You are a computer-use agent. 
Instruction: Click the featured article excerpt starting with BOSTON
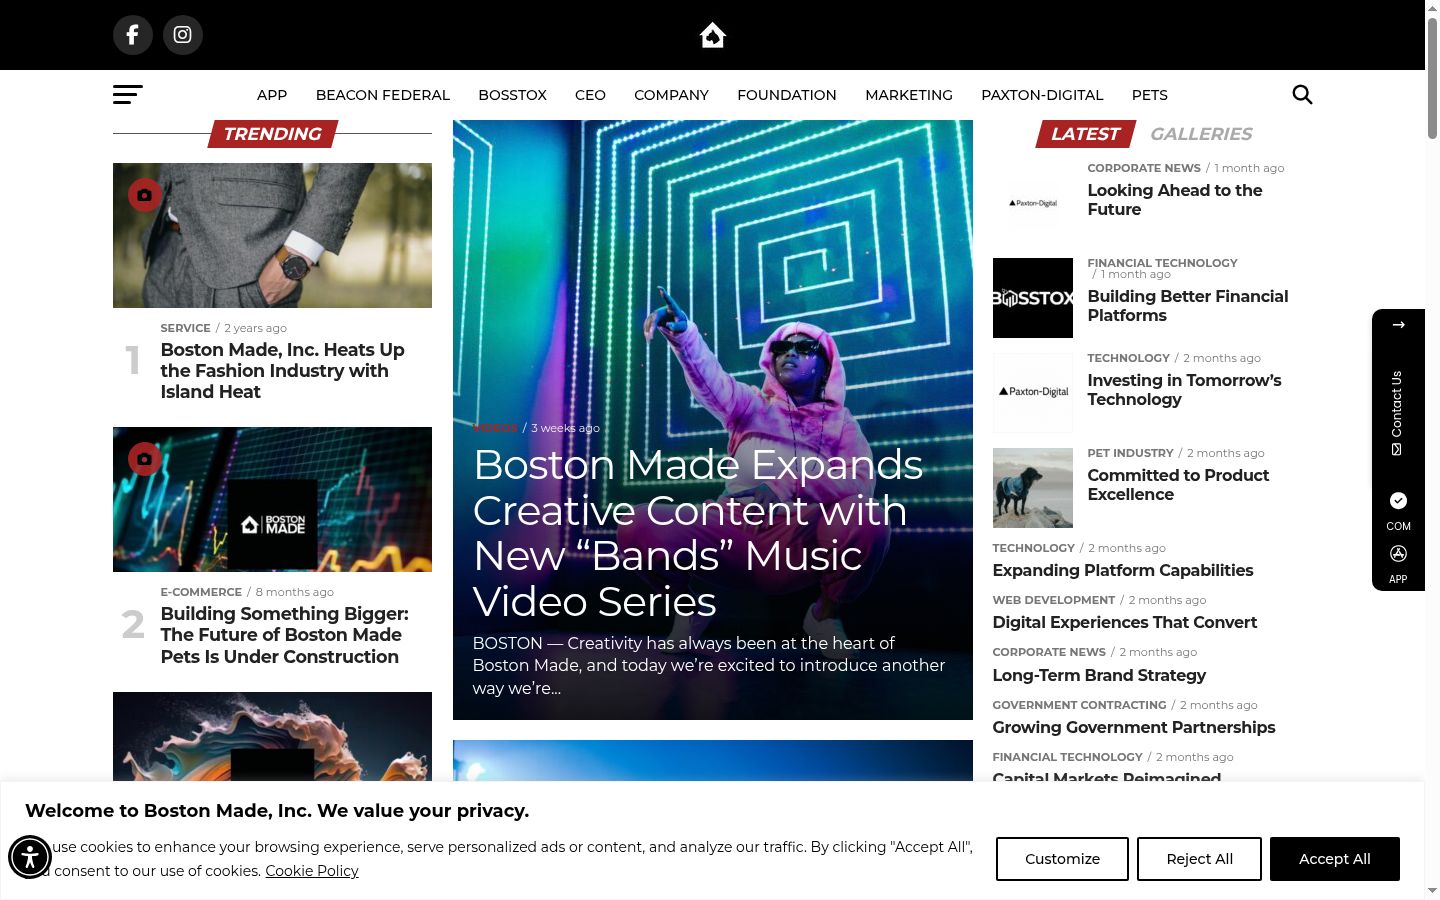tap(709, 666)
